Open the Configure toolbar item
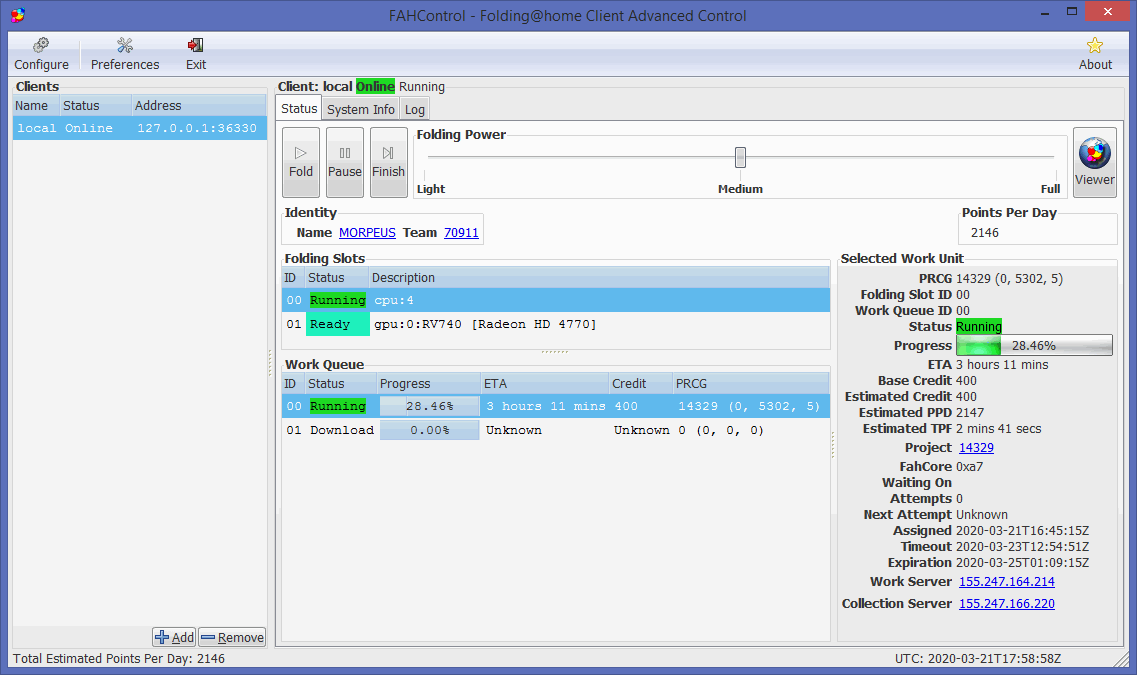Image resolution: width=1137 pixels, height=675 pixels. (x=41, y=54)
